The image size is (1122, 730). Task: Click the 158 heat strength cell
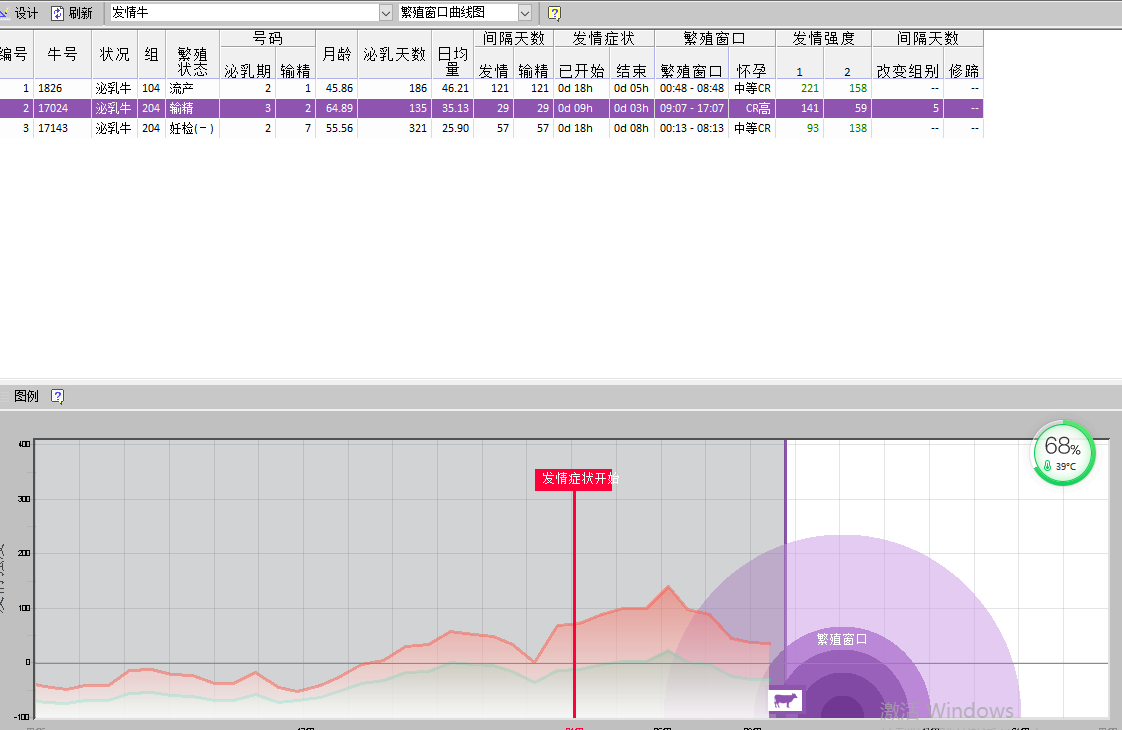coord(848,88)
